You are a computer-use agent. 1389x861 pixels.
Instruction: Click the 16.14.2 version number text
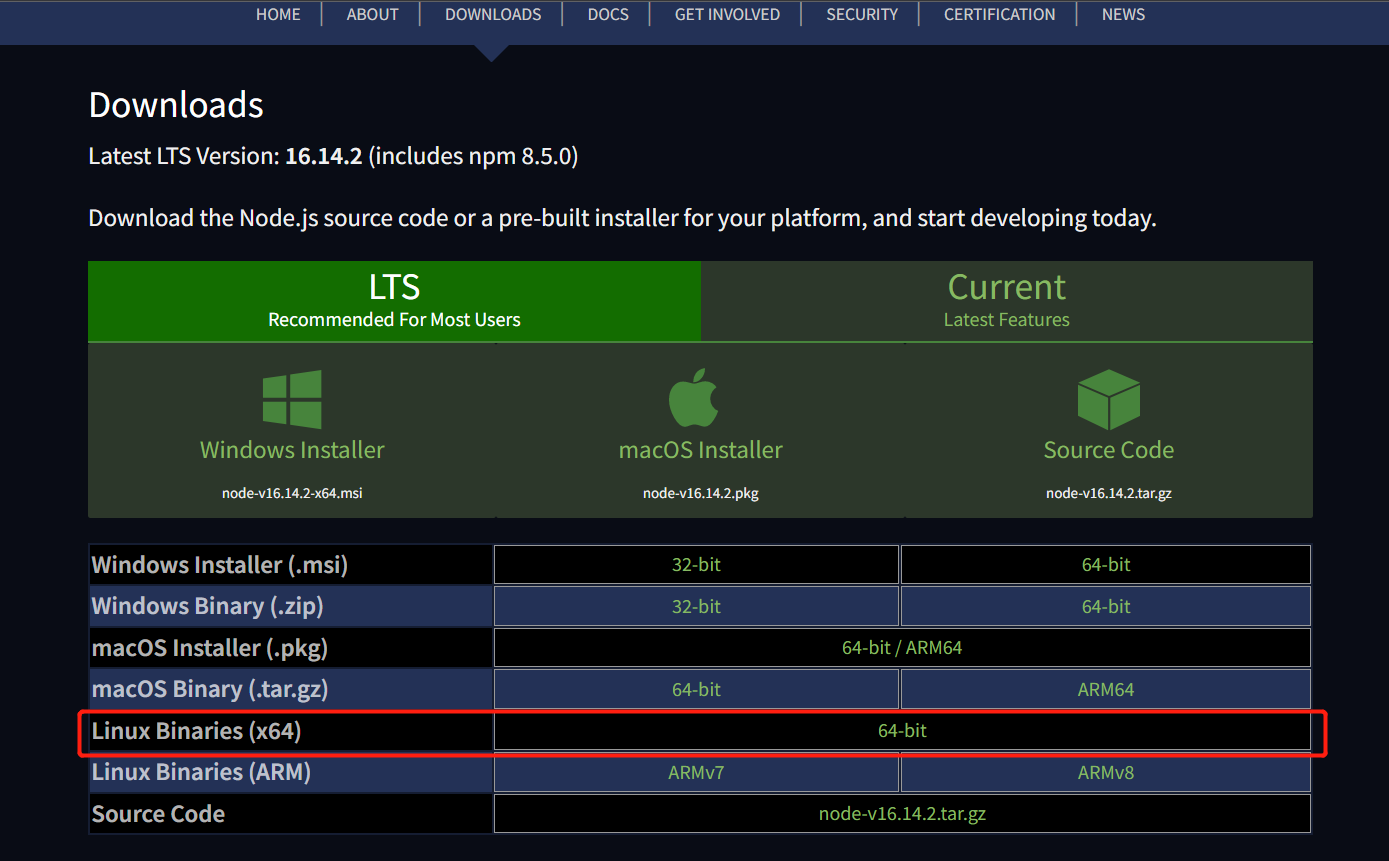(323, 156)
